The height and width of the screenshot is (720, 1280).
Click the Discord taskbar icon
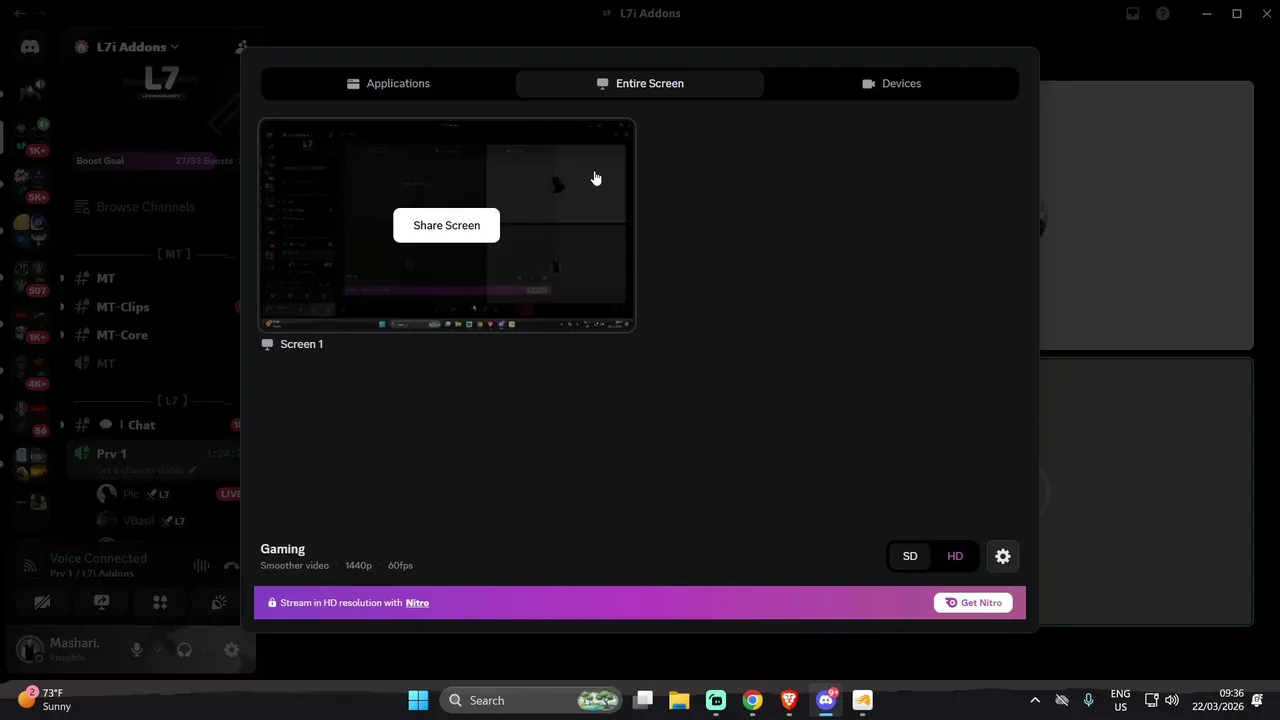click(826, 700)
